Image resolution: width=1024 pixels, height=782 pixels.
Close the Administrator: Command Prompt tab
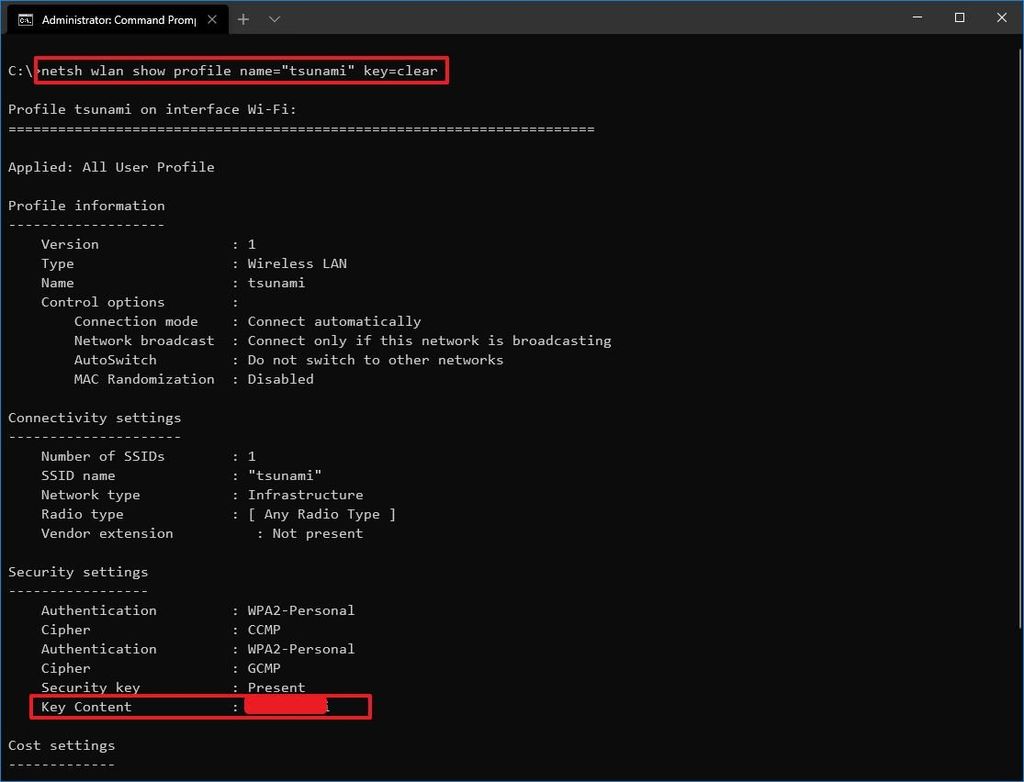point(211,18)
